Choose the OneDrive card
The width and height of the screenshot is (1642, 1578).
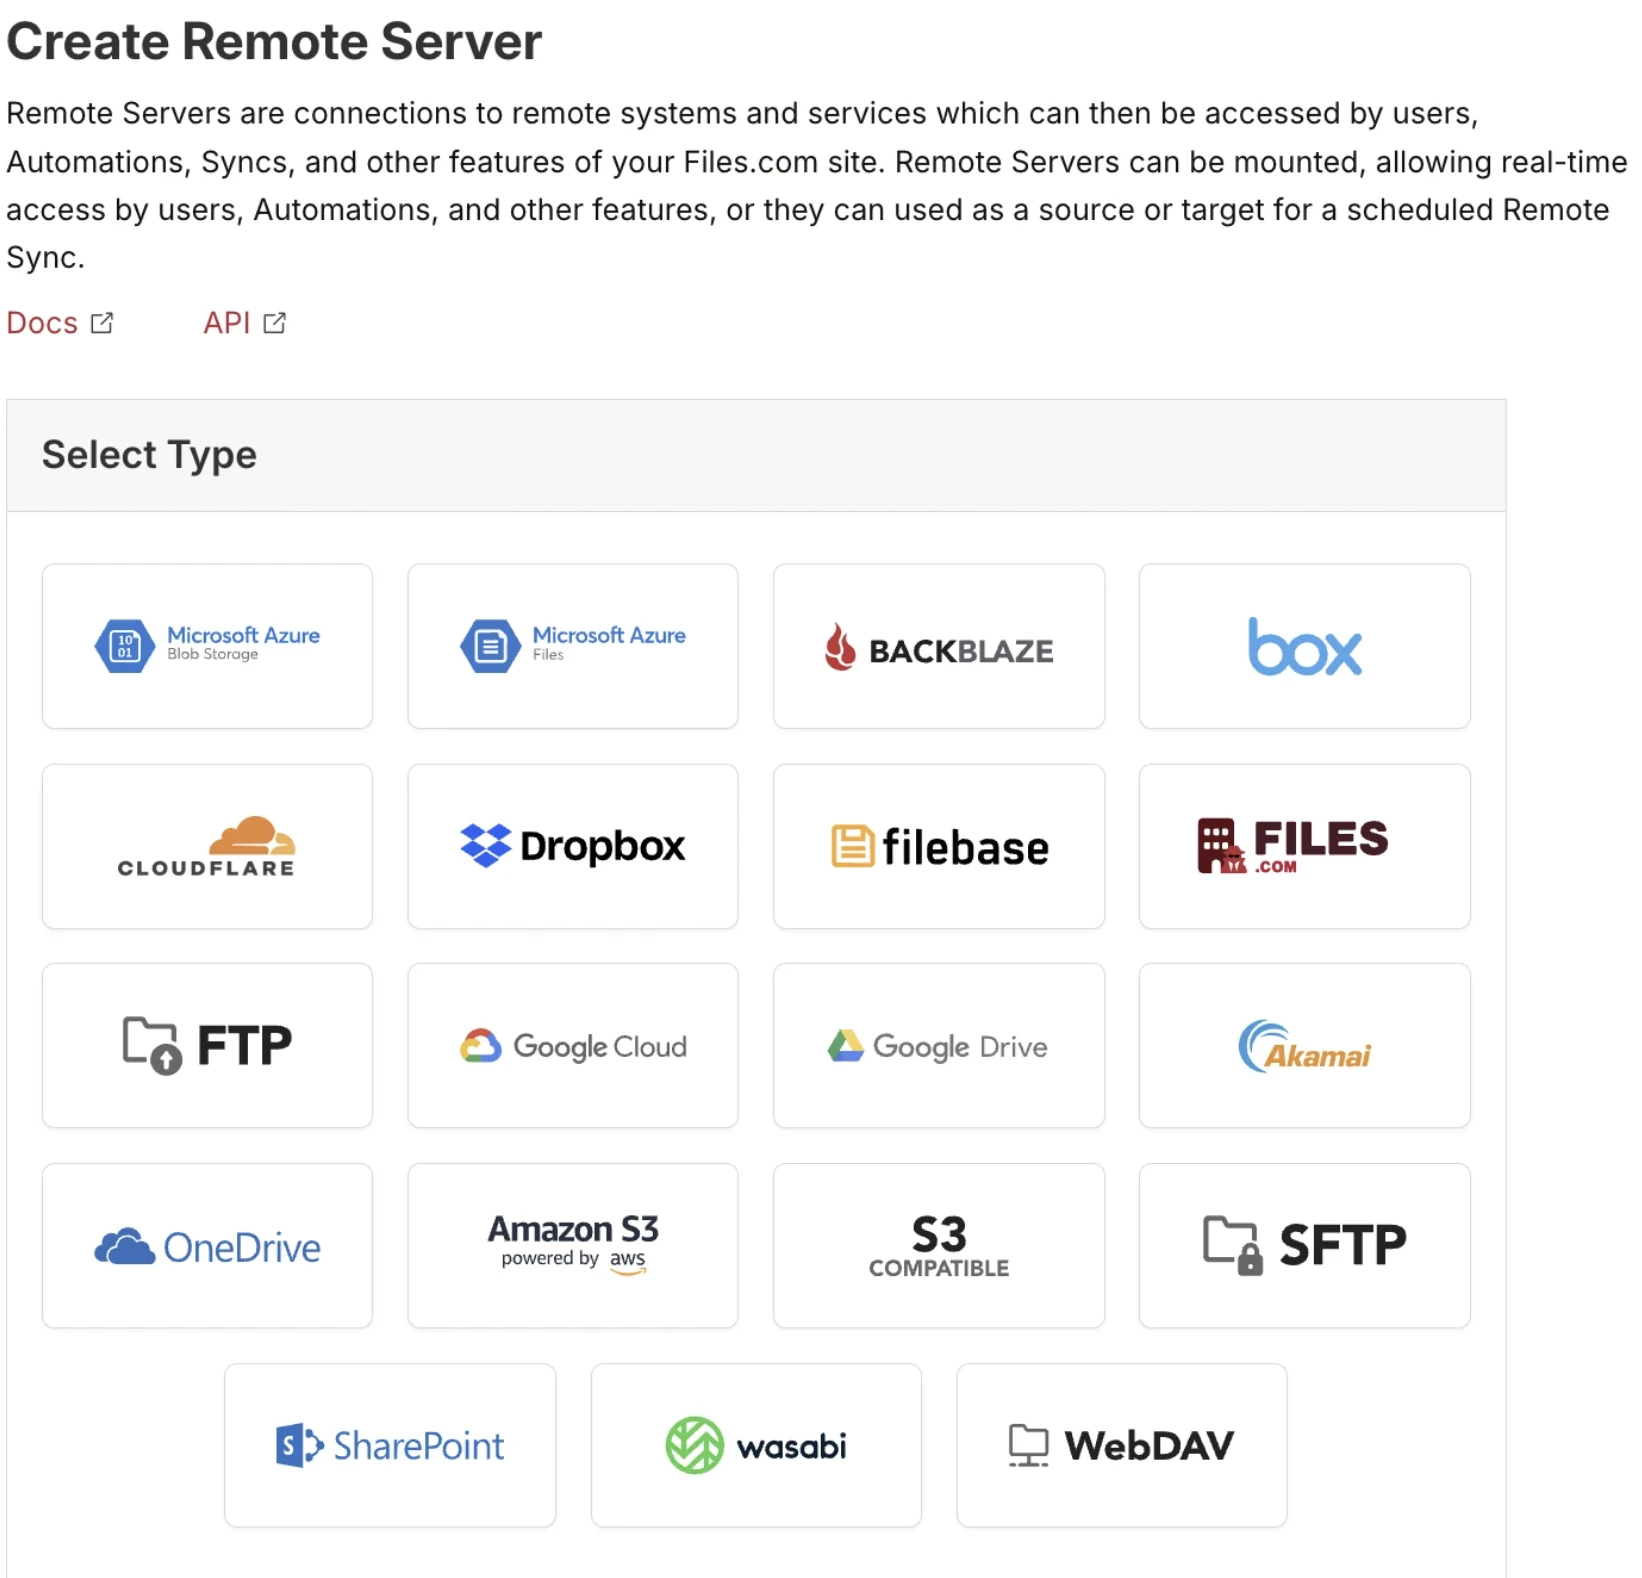point(207,1246)
